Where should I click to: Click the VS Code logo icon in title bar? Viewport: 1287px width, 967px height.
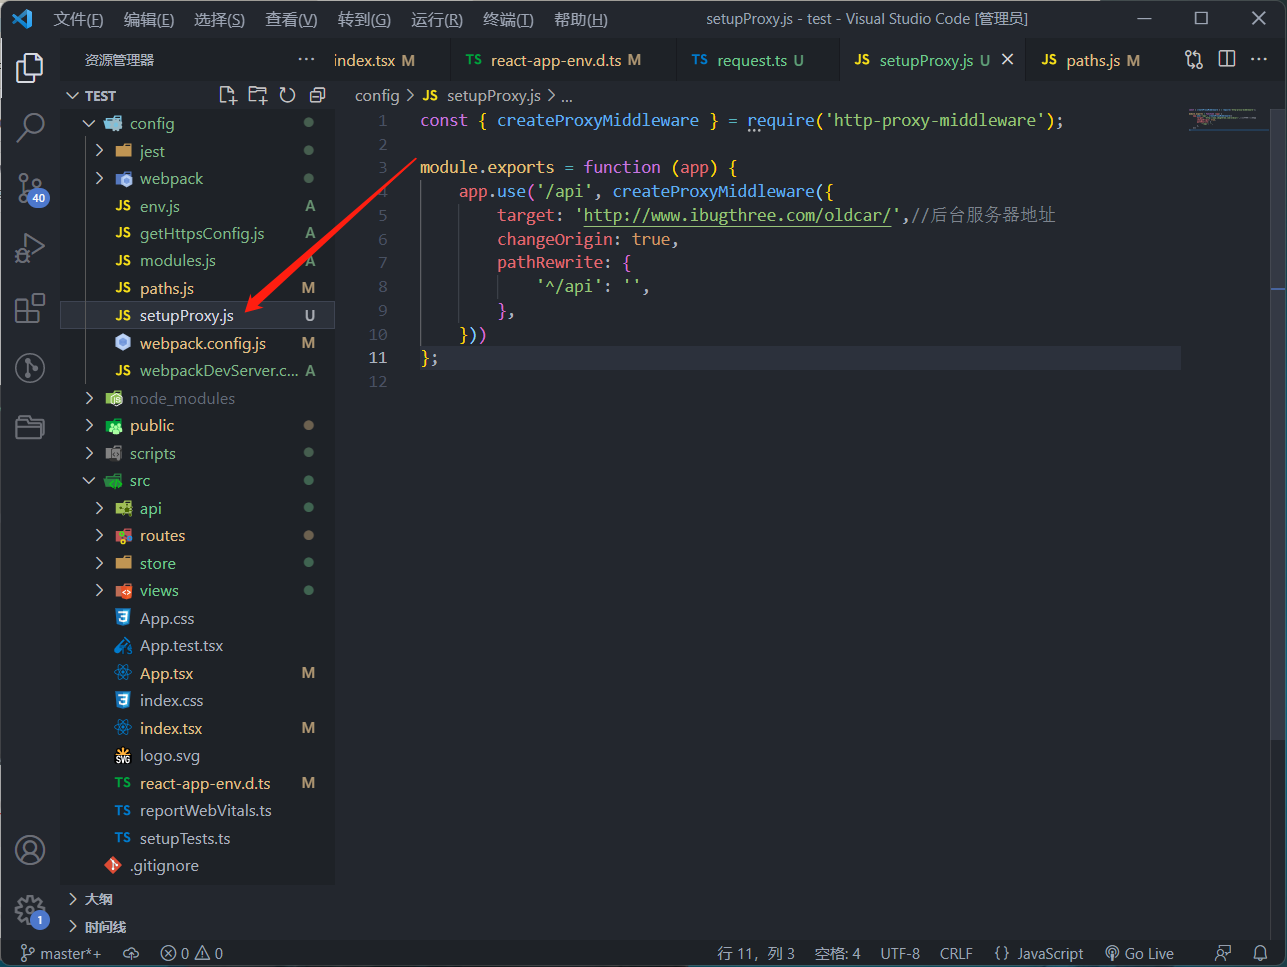click(x=22, y=19)
